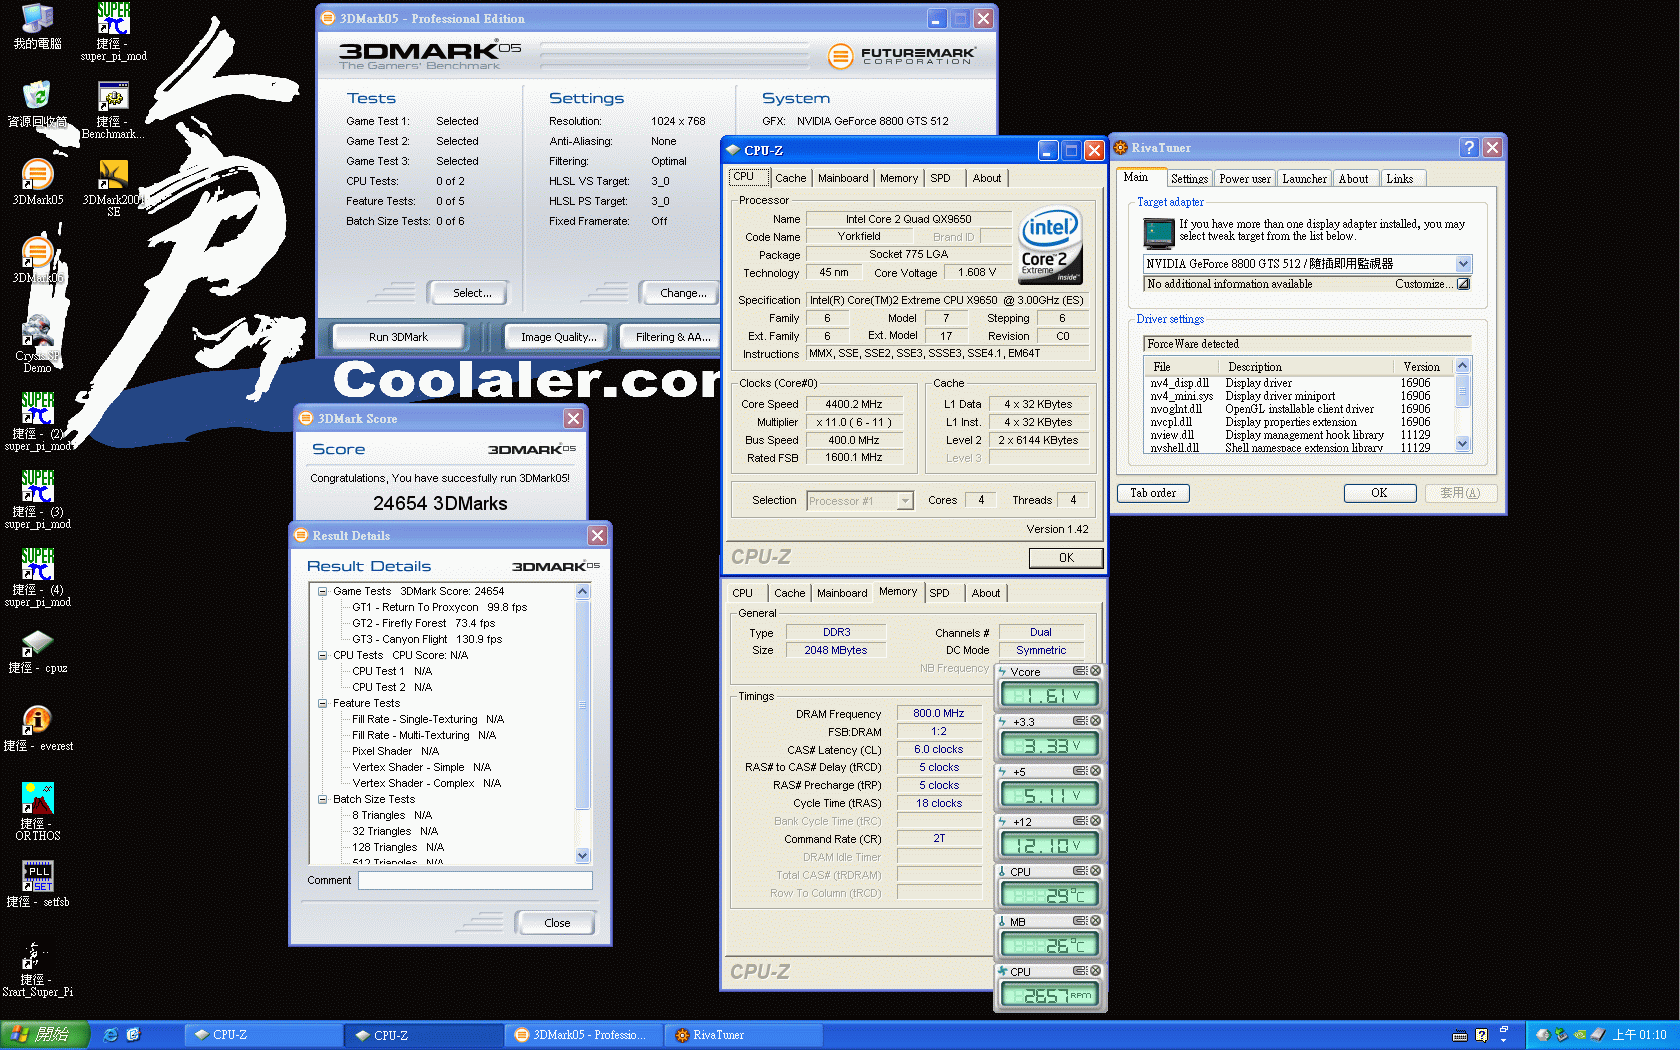Select GT3 - Canyon Flight result row

427,640
